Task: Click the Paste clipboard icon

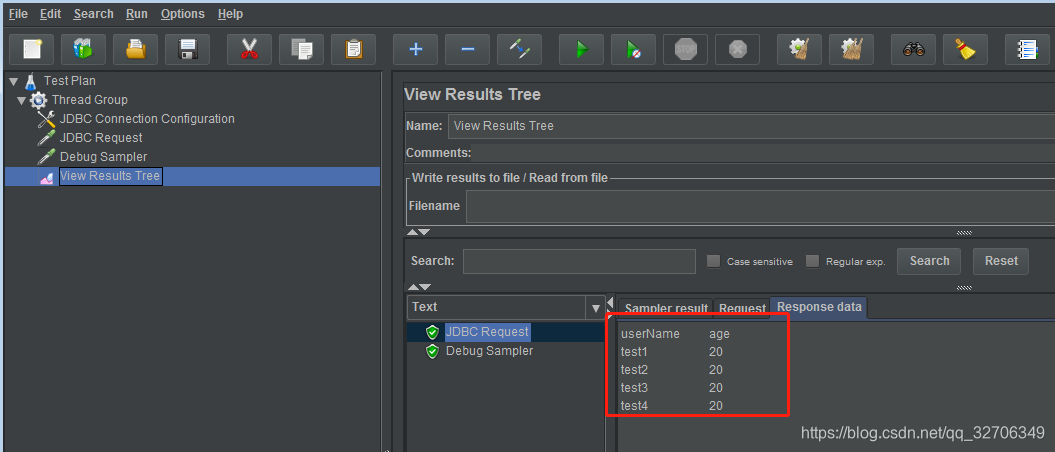Action: [x=353, y=49]
